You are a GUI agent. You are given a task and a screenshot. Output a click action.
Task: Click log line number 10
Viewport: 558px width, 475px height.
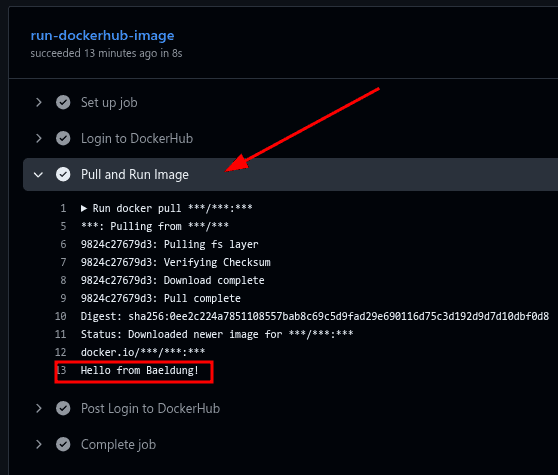60,316
